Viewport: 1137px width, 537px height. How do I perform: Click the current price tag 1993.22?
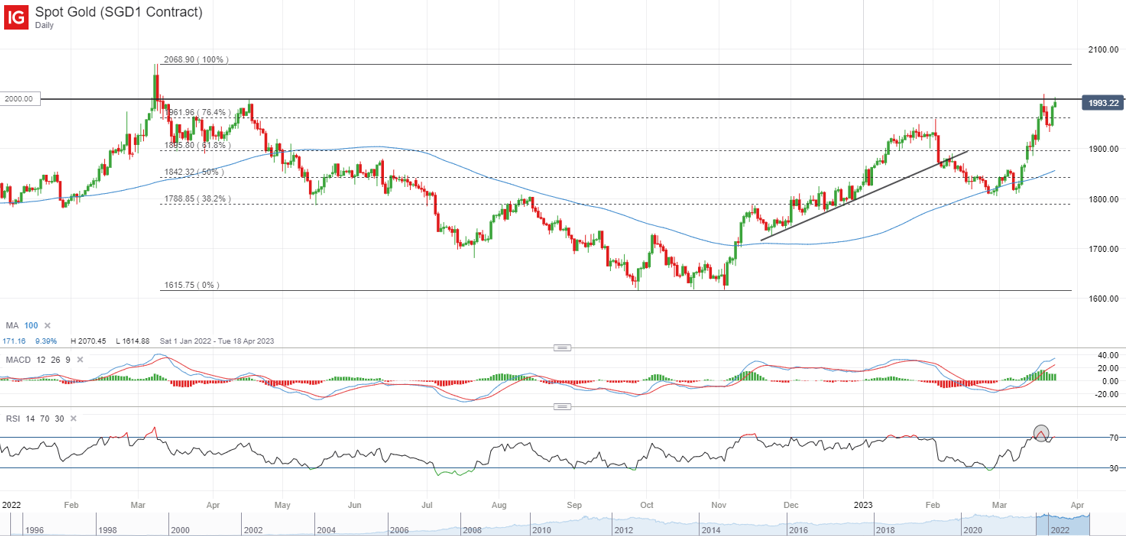(1102, 103)
